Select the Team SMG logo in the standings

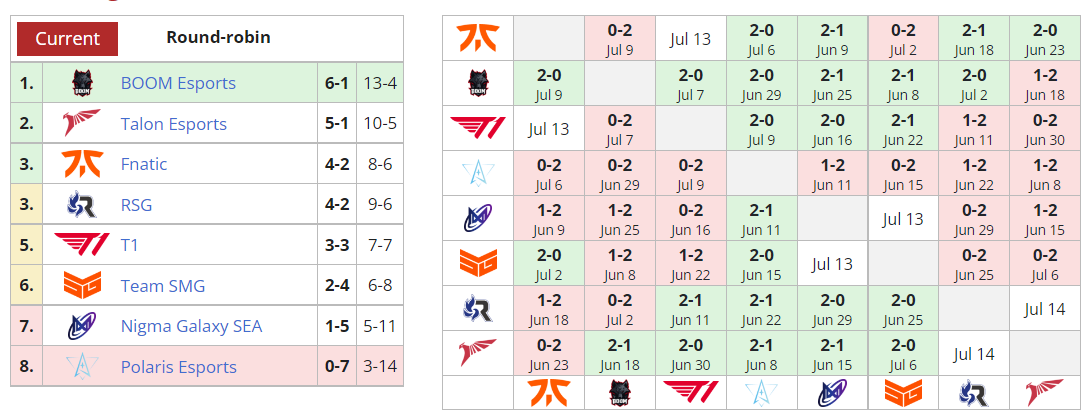(x=82, y=286)
